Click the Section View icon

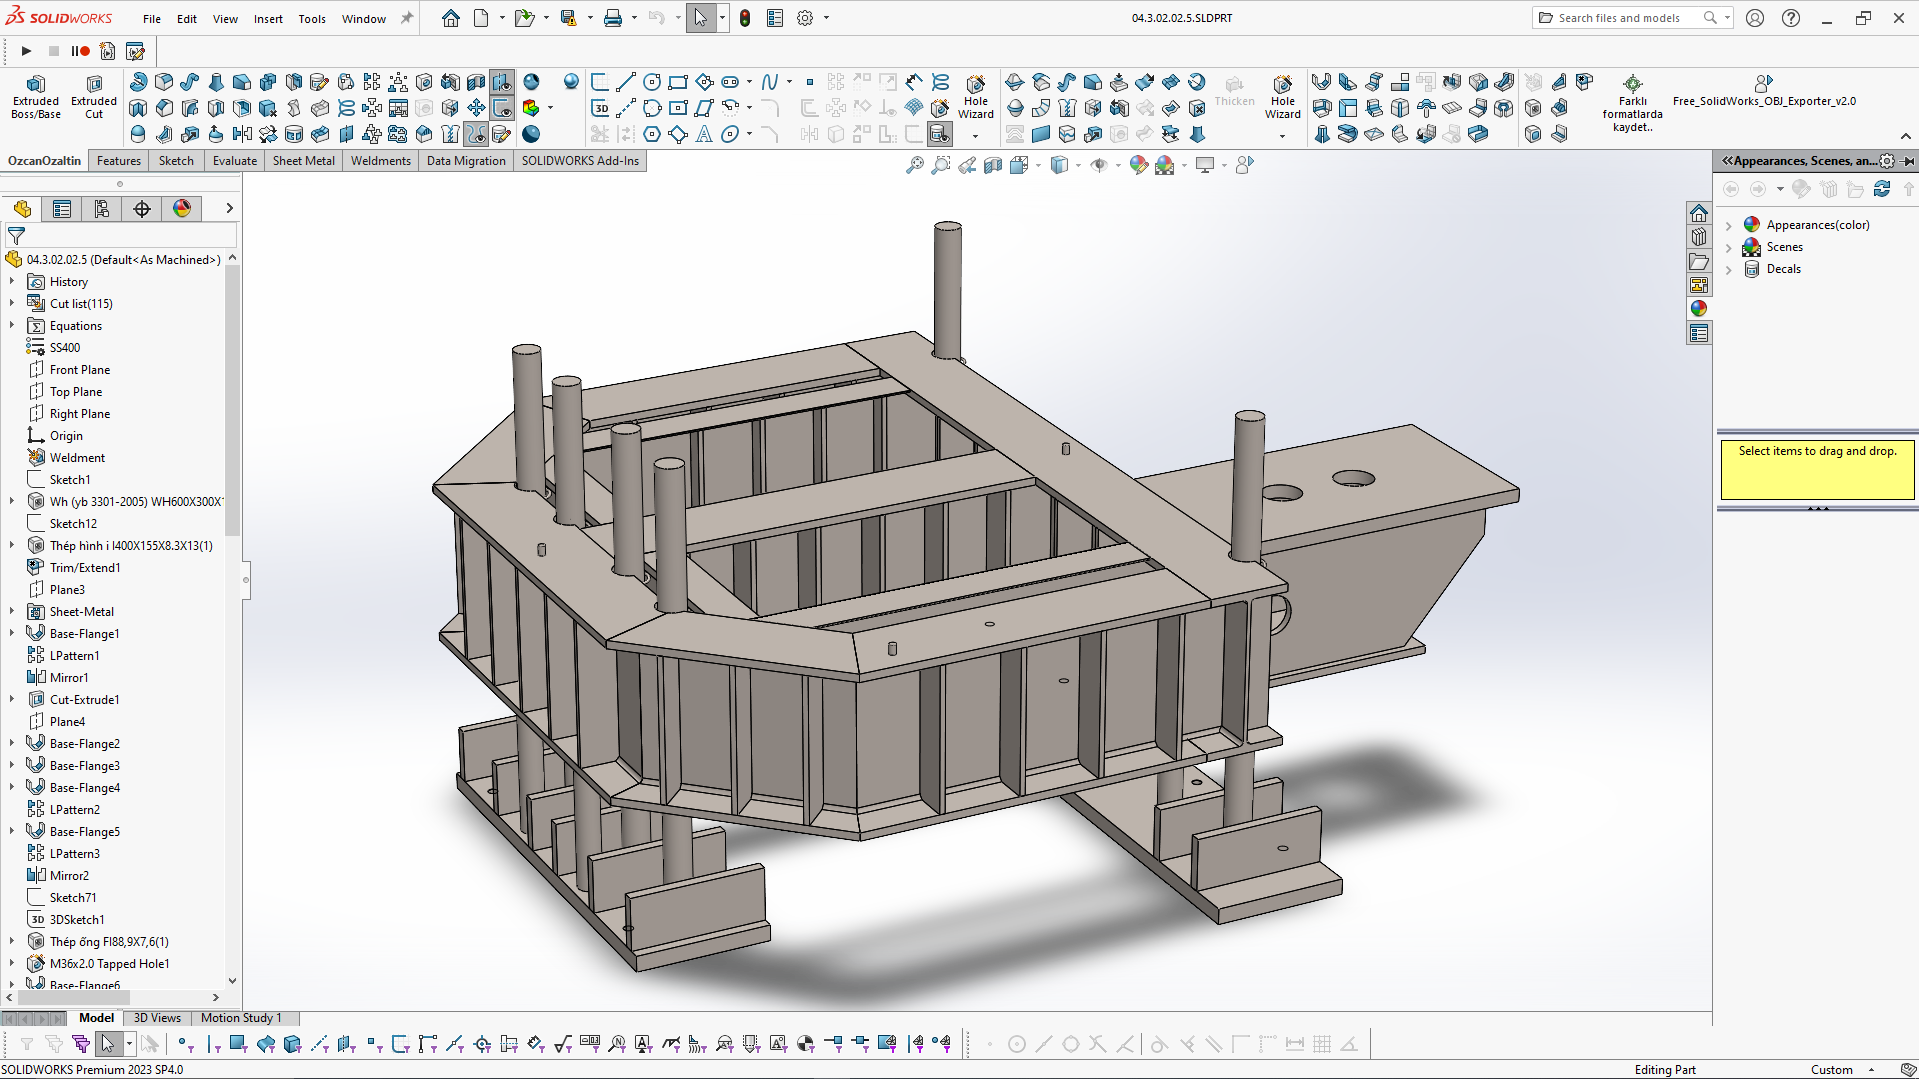993,165
